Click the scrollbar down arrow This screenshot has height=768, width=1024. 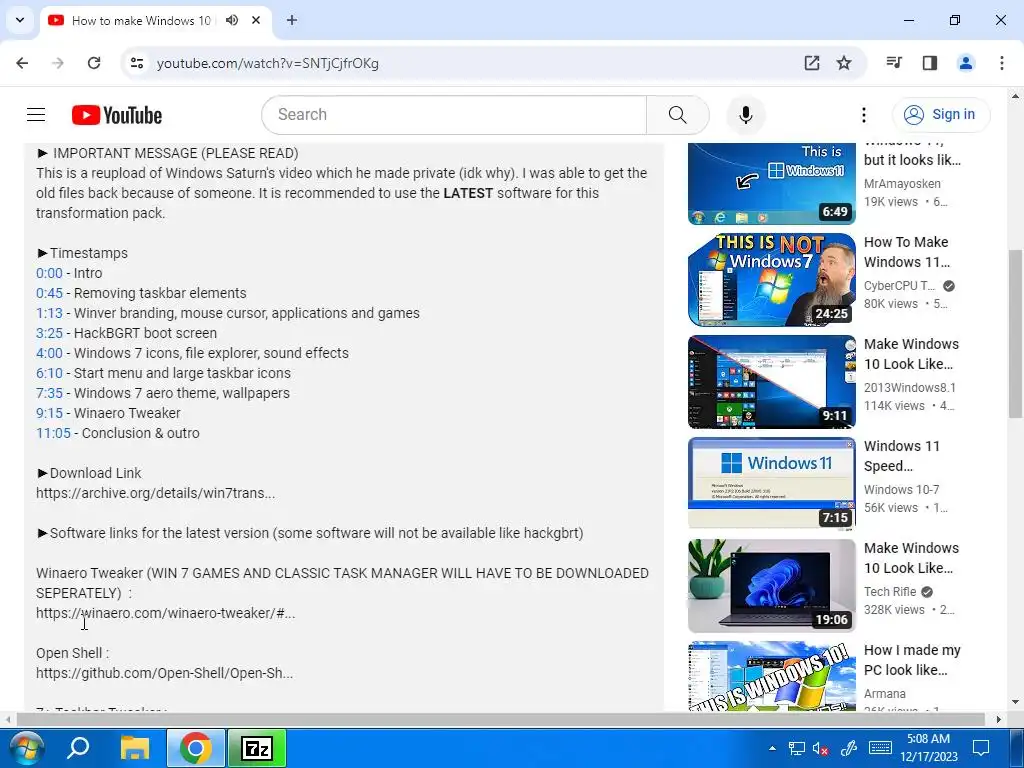coord(1016,703)
